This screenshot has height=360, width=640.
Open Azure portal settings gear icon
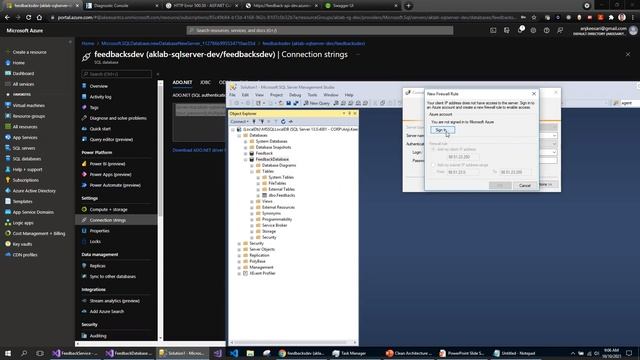[533, 30]
